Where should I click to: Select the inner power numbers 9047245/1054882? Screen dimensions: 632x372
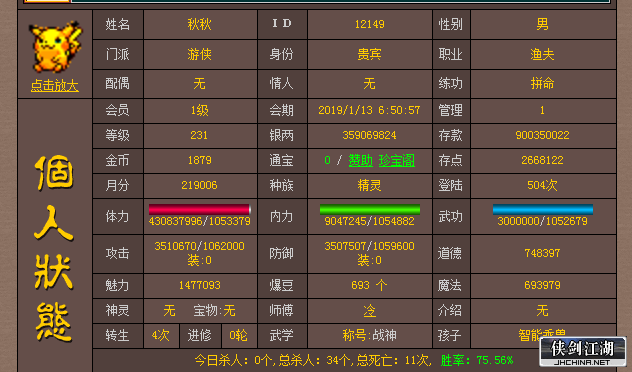[x=370, y=221]
